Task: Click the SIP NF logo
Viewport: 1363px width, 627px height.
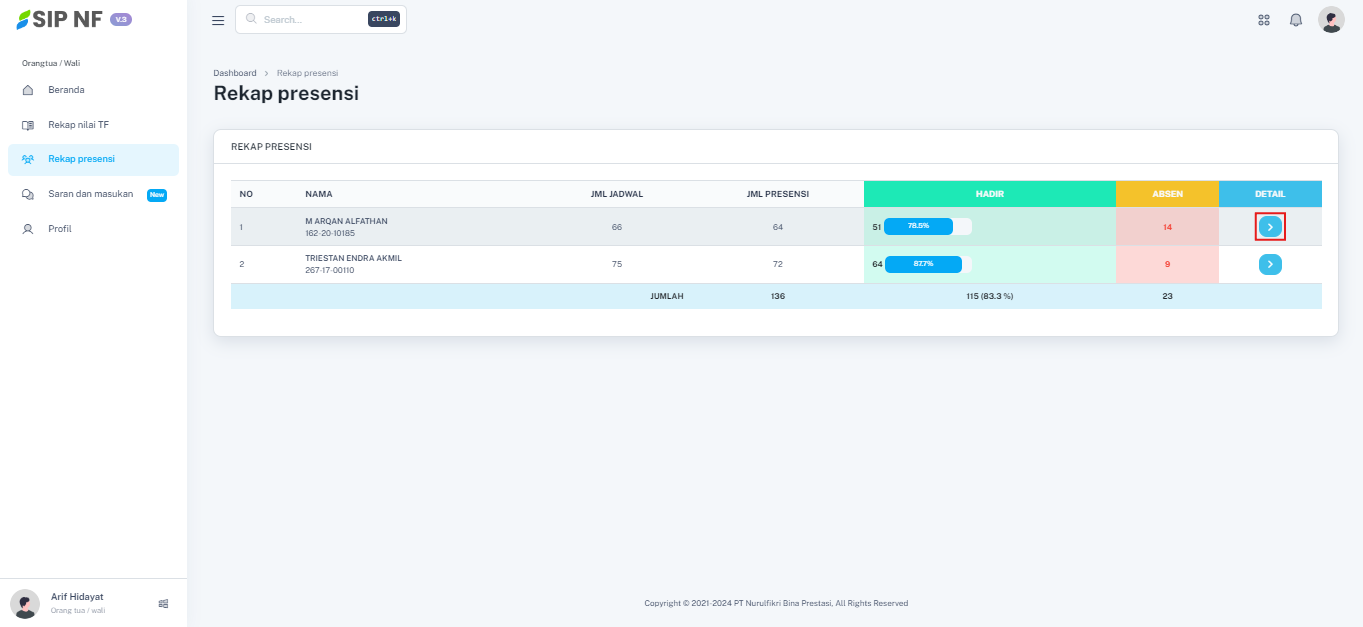Action: coord(60,19)
